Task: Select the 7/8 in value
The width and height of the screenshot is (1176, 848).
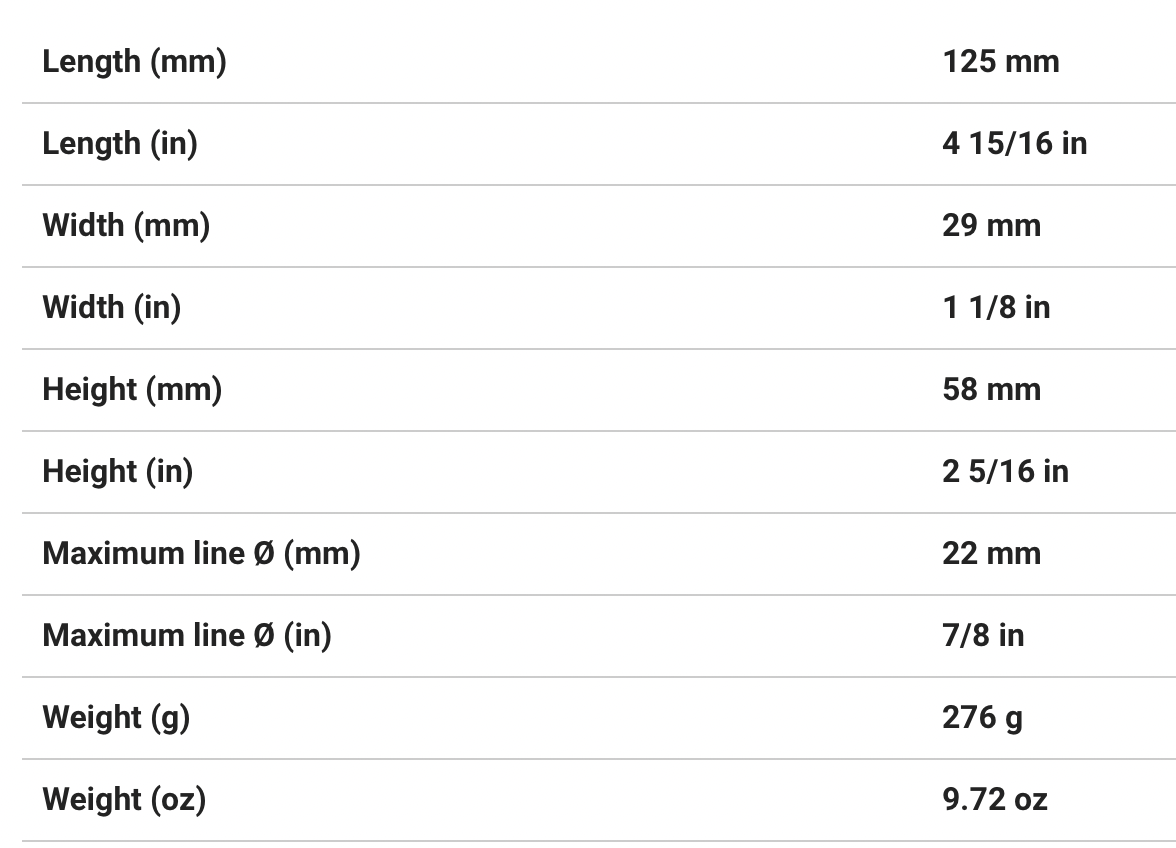Action: click(x=983, y=636)
